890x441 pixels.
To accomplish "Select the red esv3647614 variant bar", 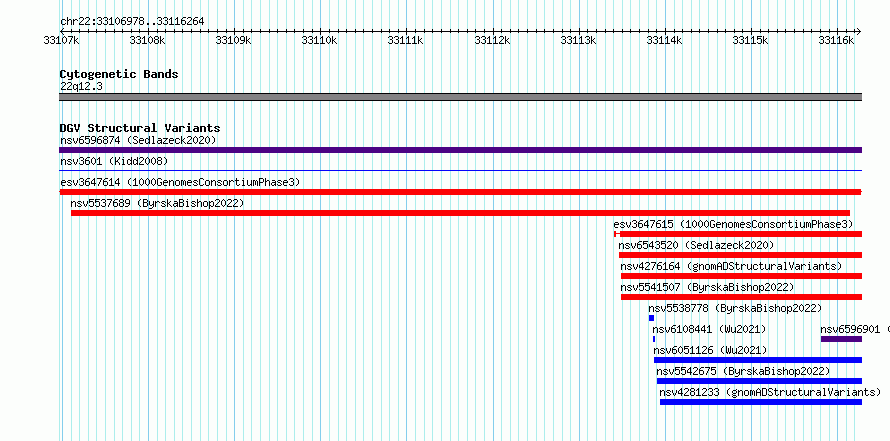I will pos(460,192).
